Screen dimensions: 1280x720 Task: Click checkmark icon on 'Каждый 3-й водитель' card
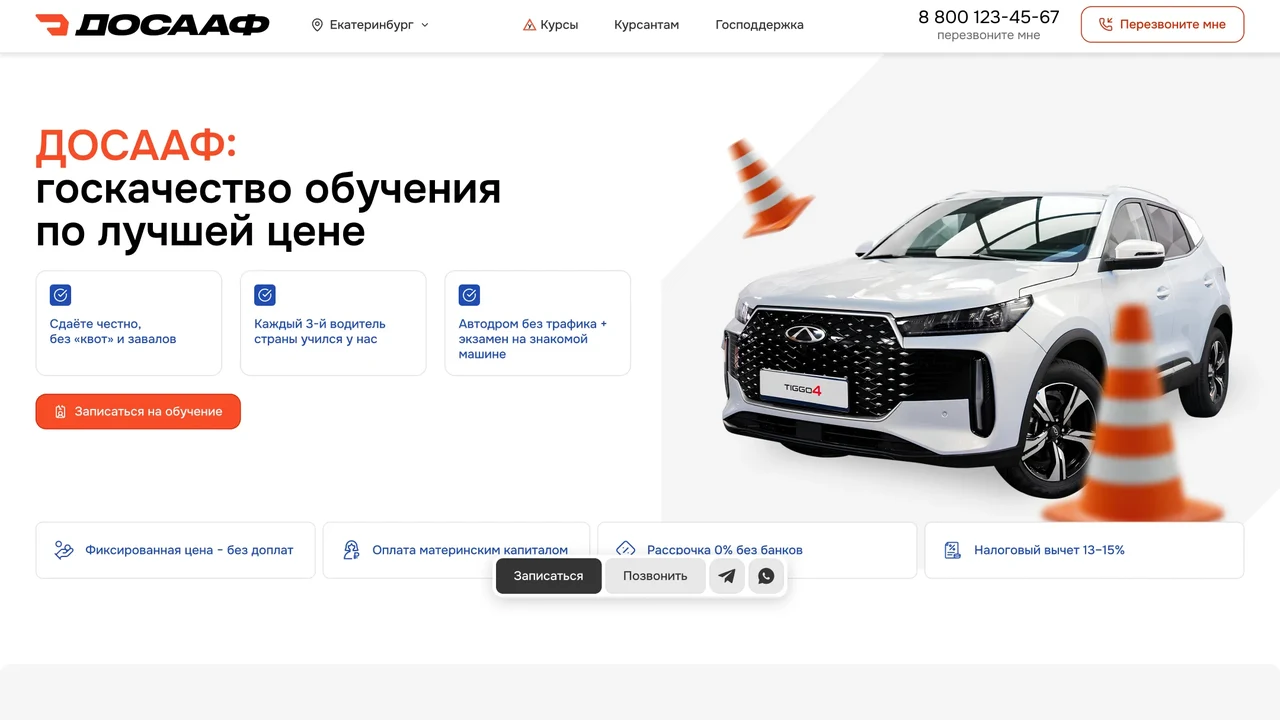[265, 295]
